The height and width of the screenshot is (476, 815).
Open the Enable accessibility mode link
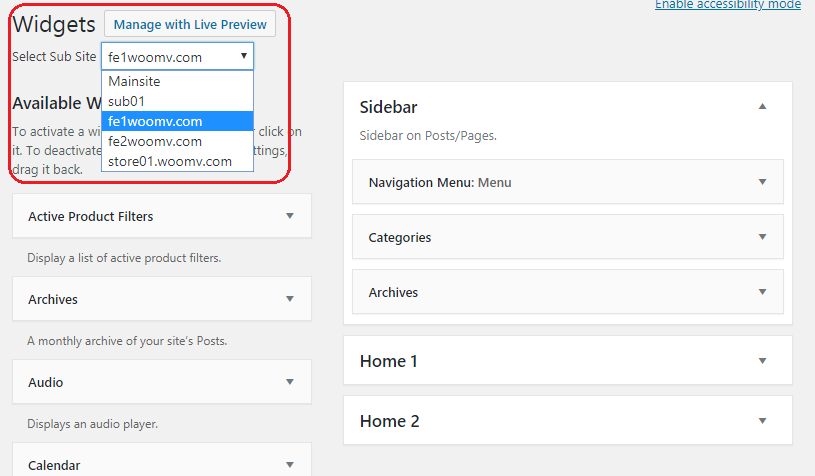pos(727,5)
